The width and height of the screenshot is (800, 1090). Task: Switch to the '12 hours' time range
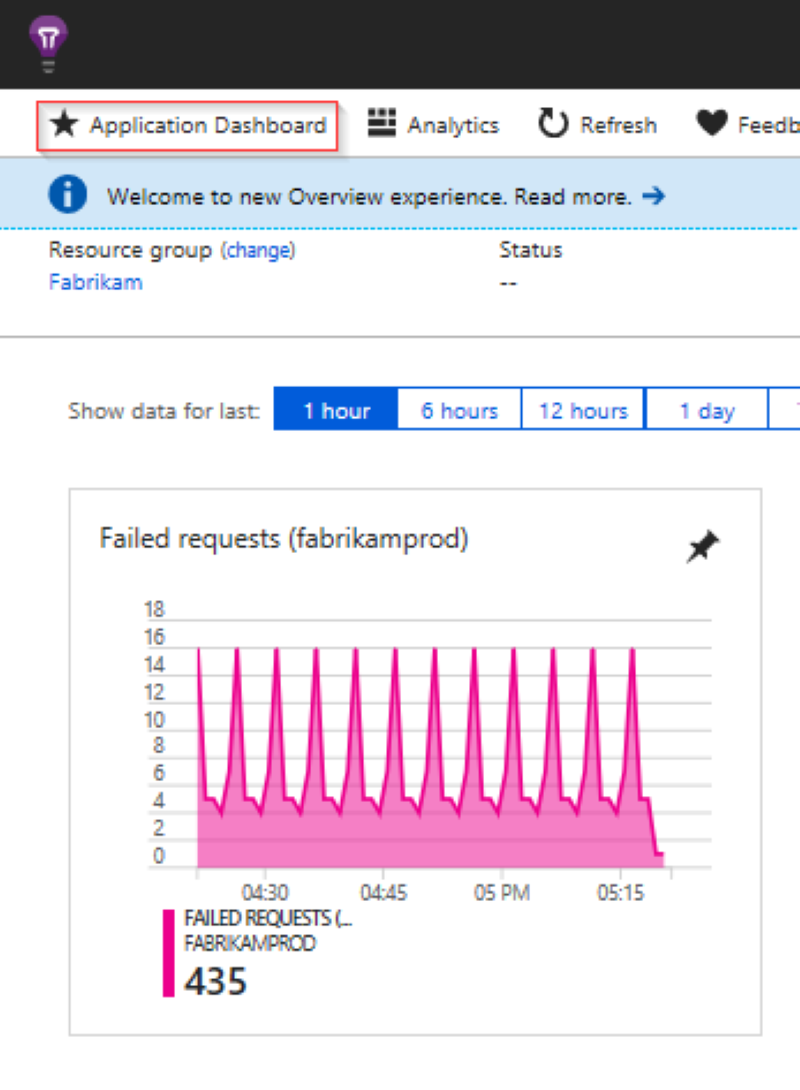point(583,410)
